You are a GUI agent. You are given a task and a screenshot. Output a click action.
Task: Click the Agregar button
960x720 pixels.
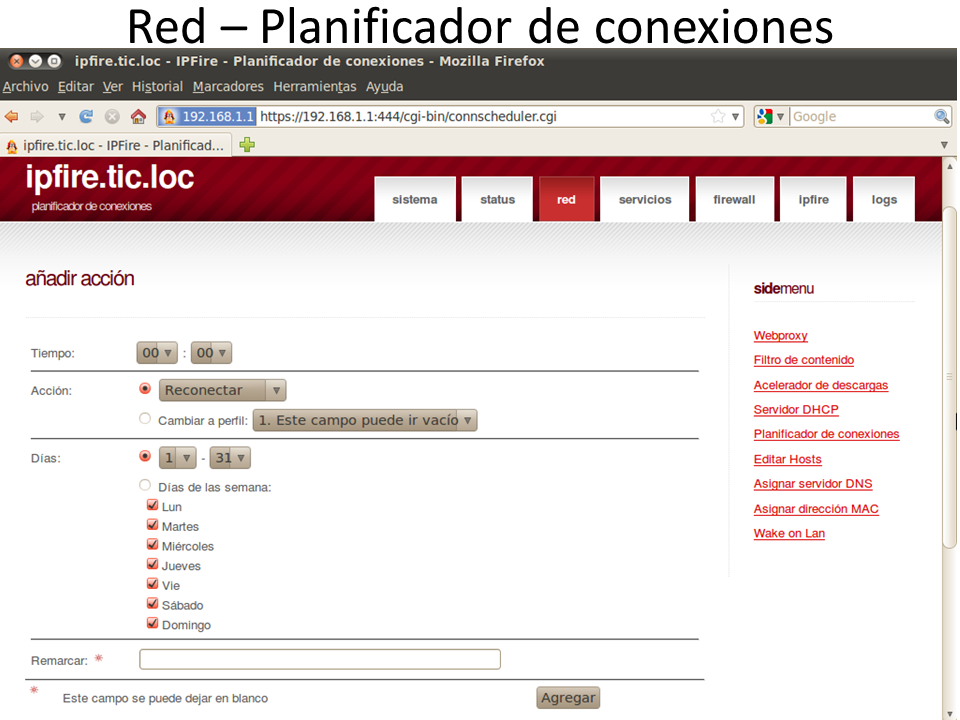[568, 698]
